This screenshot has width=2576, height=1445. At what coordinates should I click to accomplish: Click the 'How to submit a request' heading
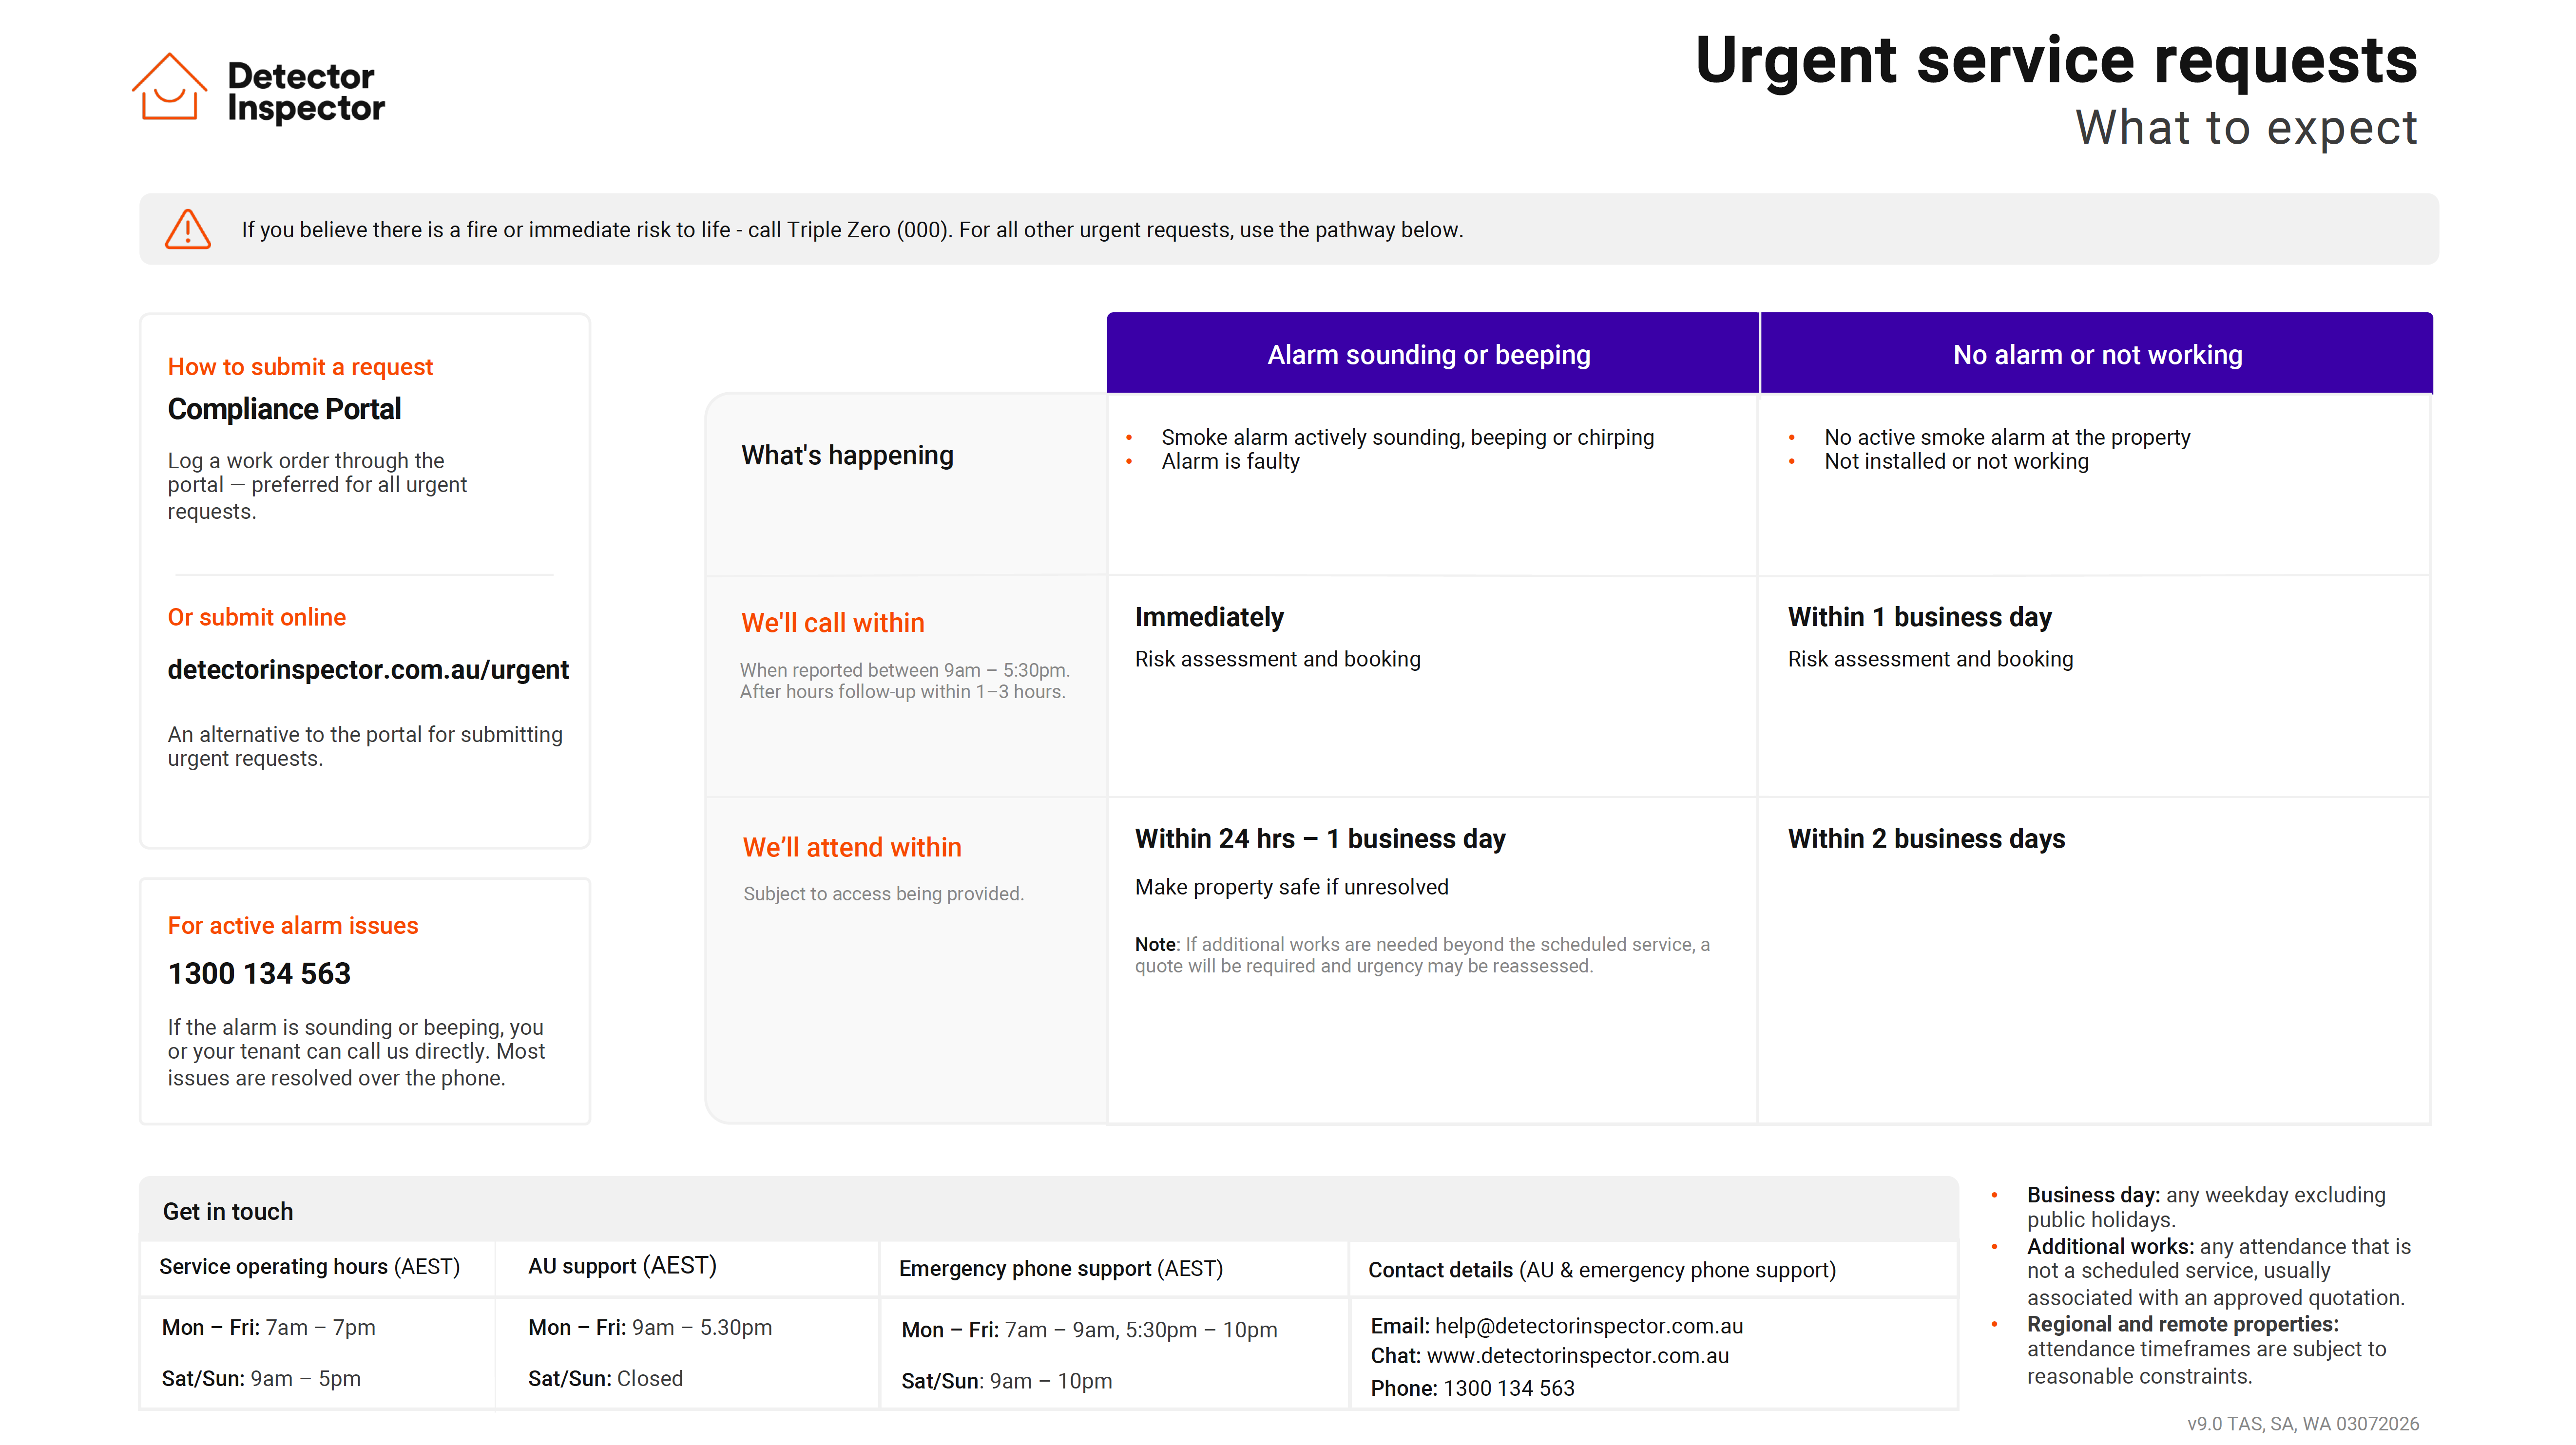tap(300, 367)
